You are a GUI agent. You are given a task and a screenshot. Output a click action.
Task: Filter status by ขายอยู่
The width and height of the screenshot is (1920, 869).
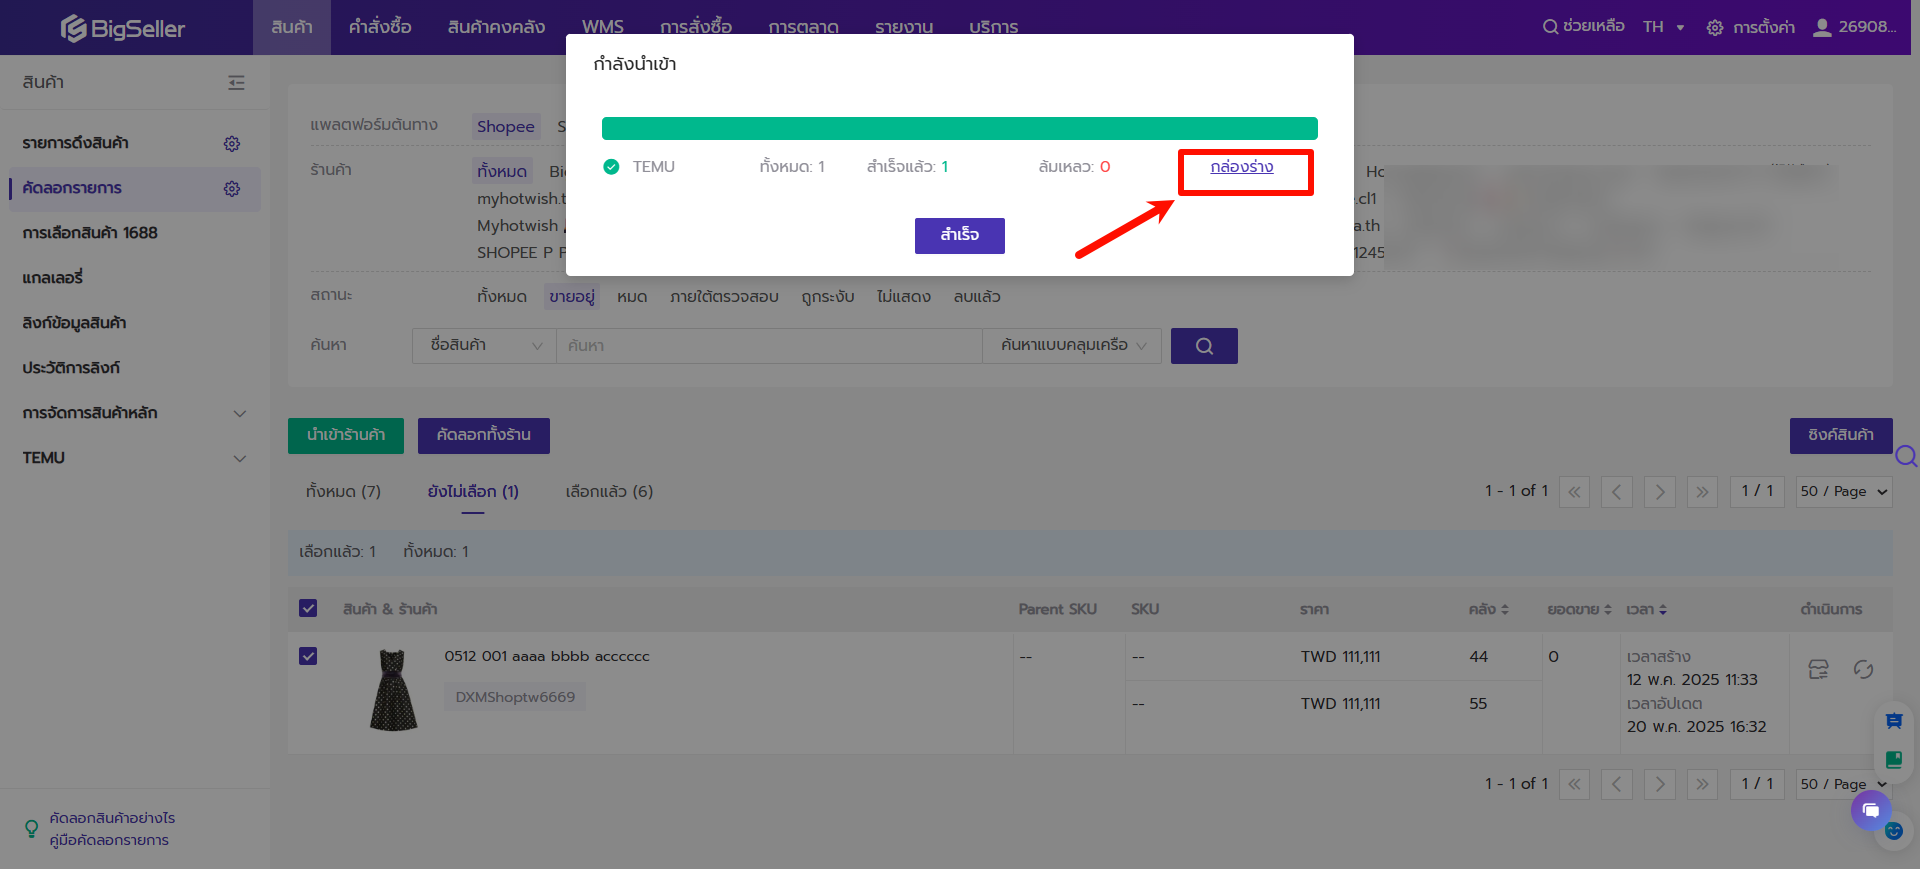point(572,297)
